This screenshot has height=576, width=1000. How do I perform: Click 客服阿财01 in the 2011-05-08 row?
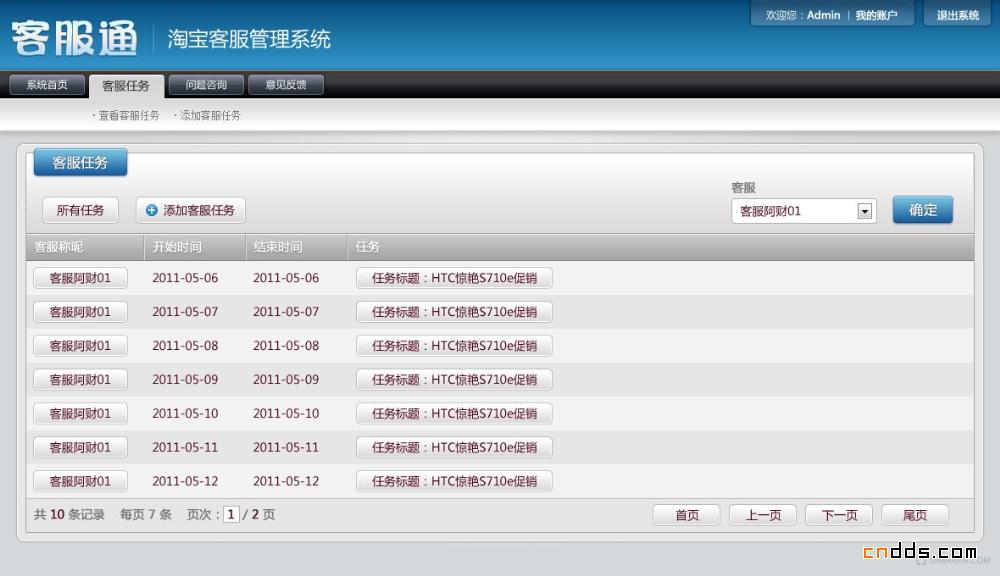click(80, 346)
